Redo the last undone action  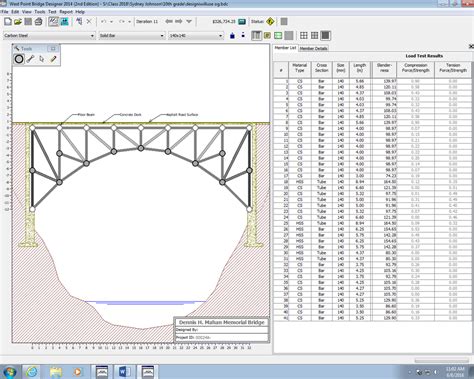tap(122, 22)
